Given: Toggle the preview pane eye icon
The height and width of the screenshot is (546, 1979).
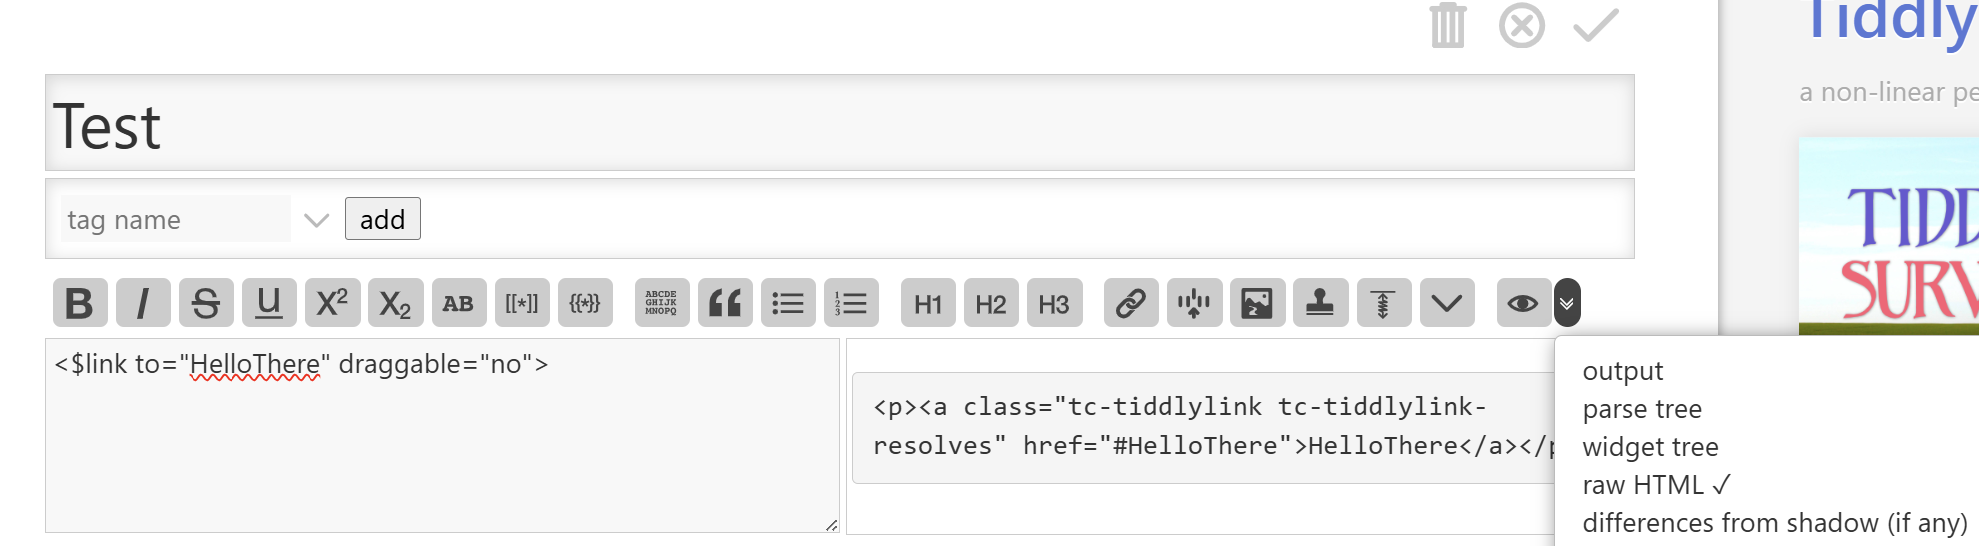Looking at the screenshot, I should click(1523, 303).
